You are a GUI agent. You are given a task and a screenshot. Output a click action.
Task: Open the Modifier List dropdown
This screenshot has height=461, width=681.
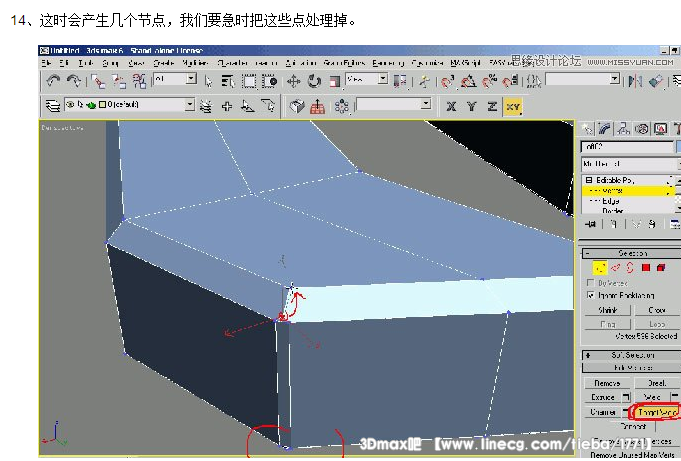[631, 164]
